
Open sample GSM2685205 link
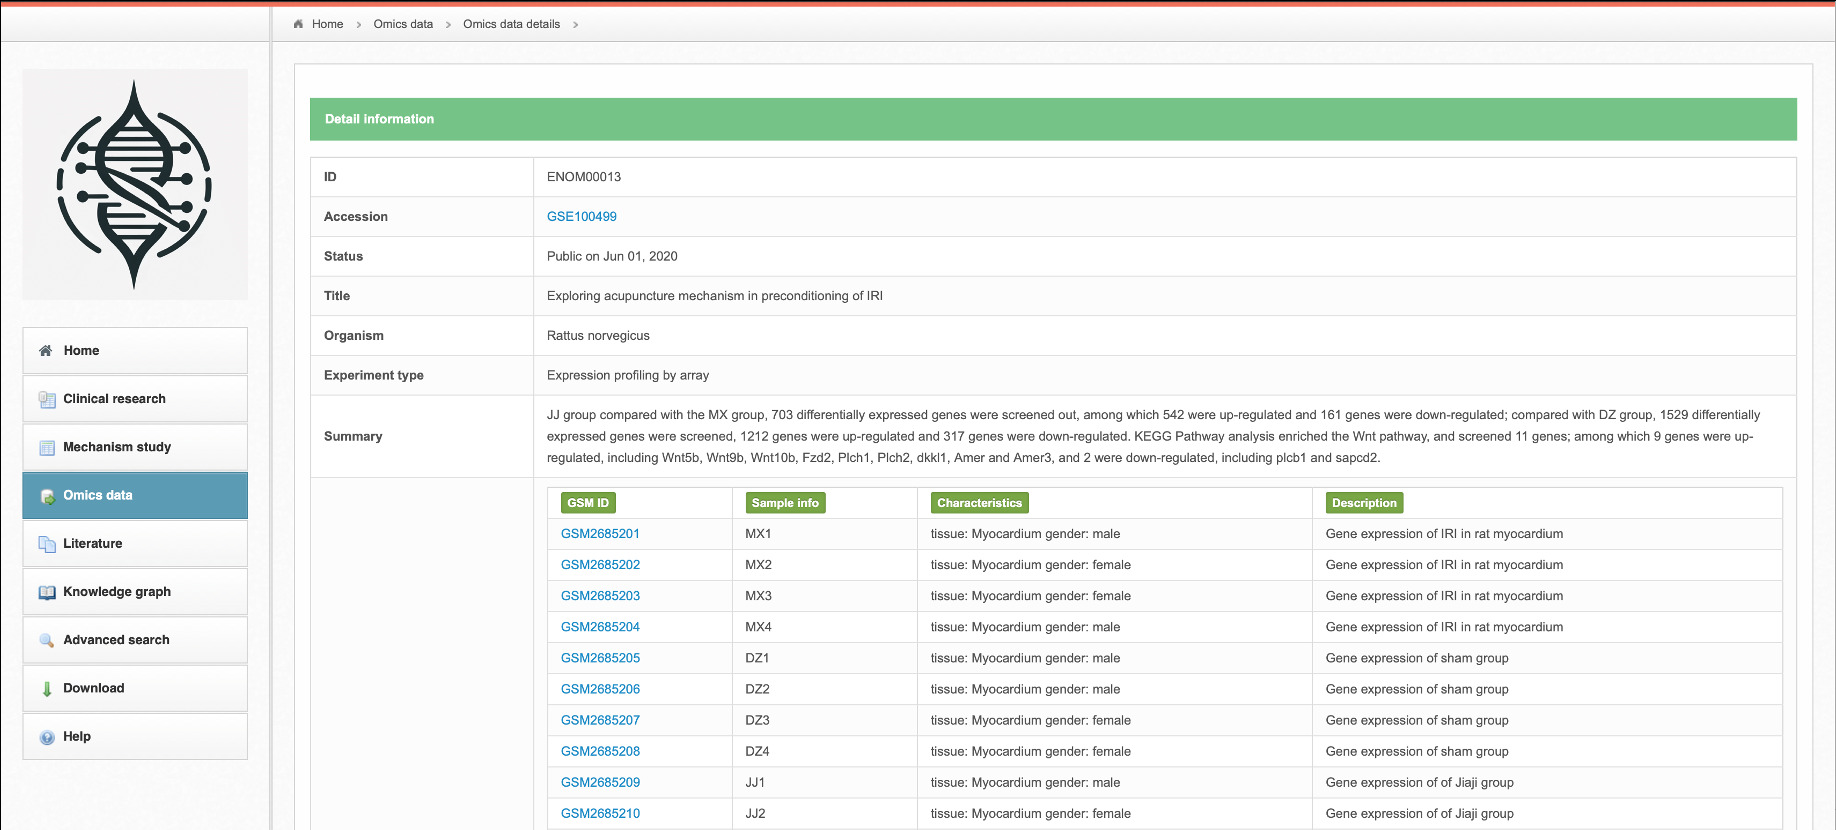[600, 658]
